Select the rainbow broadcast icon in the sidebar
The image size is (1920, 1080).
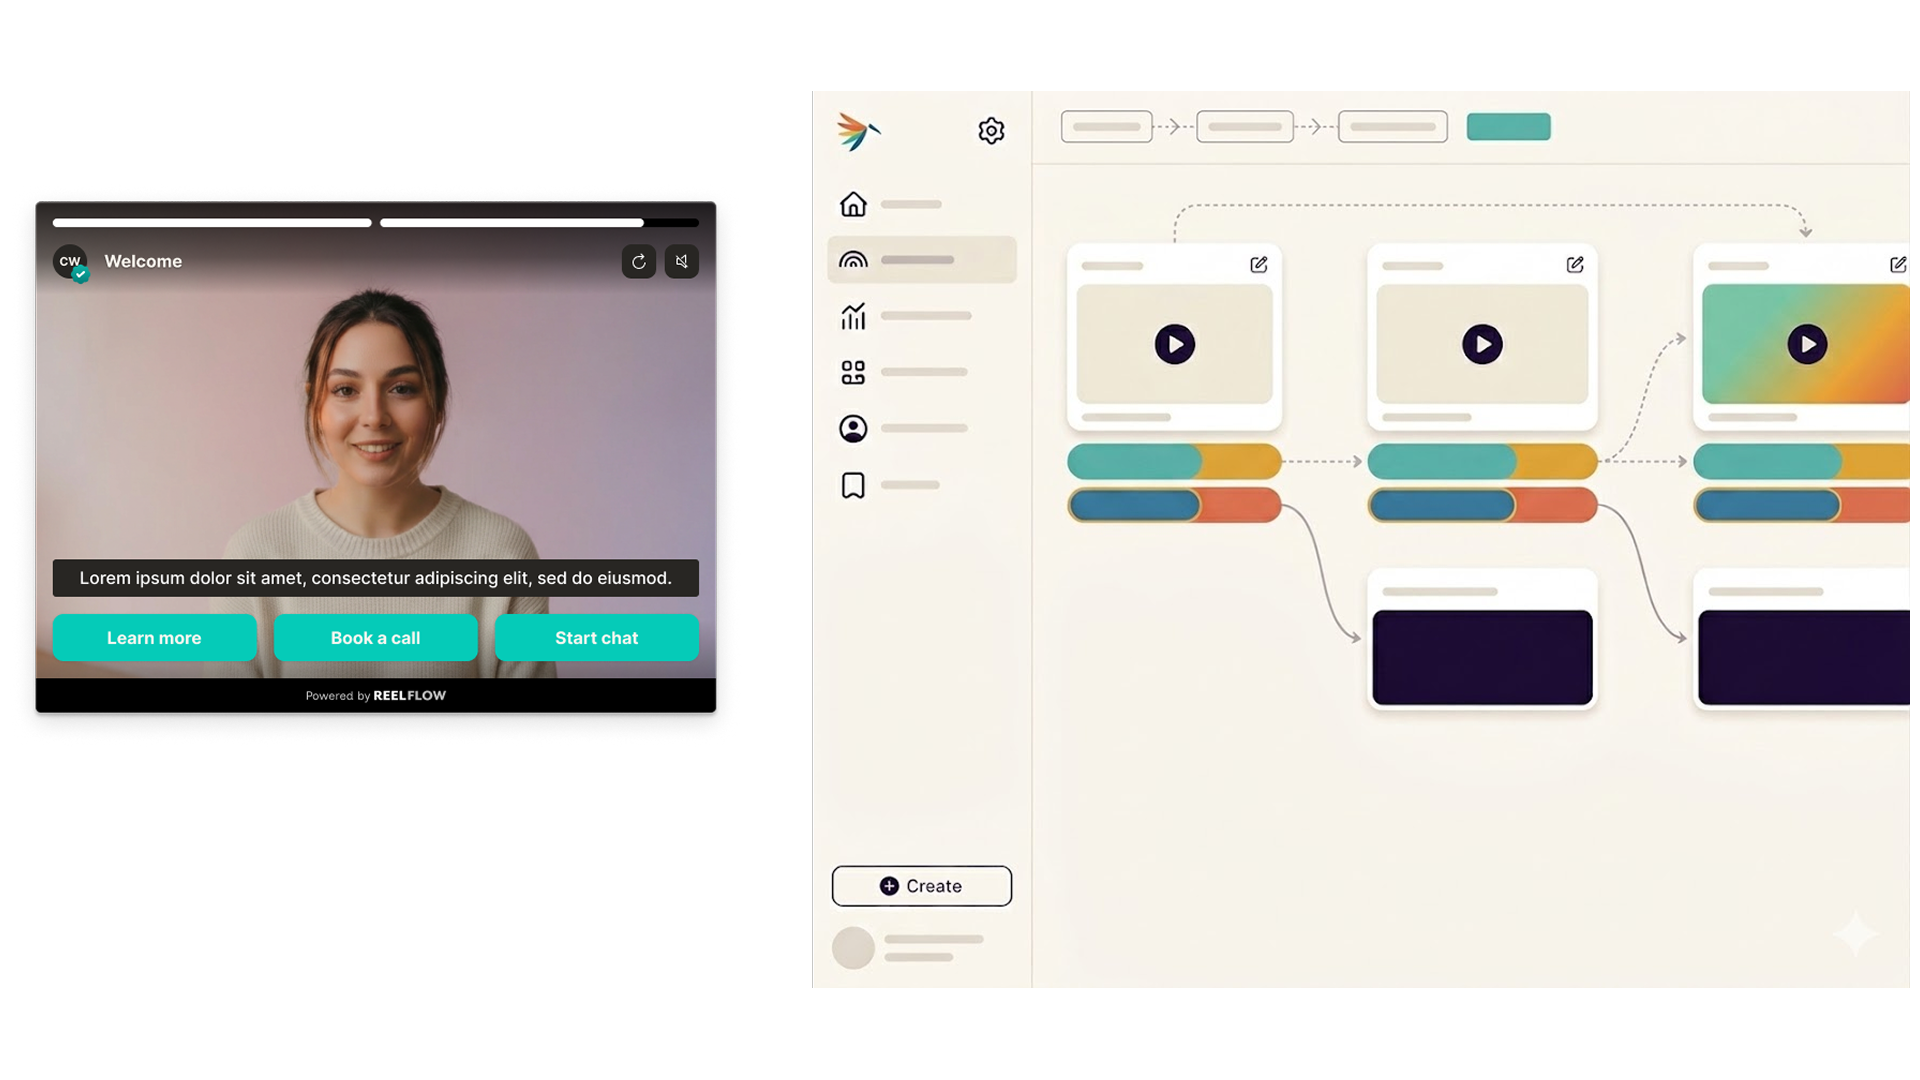pyautogui.click(x=853, y=260)
